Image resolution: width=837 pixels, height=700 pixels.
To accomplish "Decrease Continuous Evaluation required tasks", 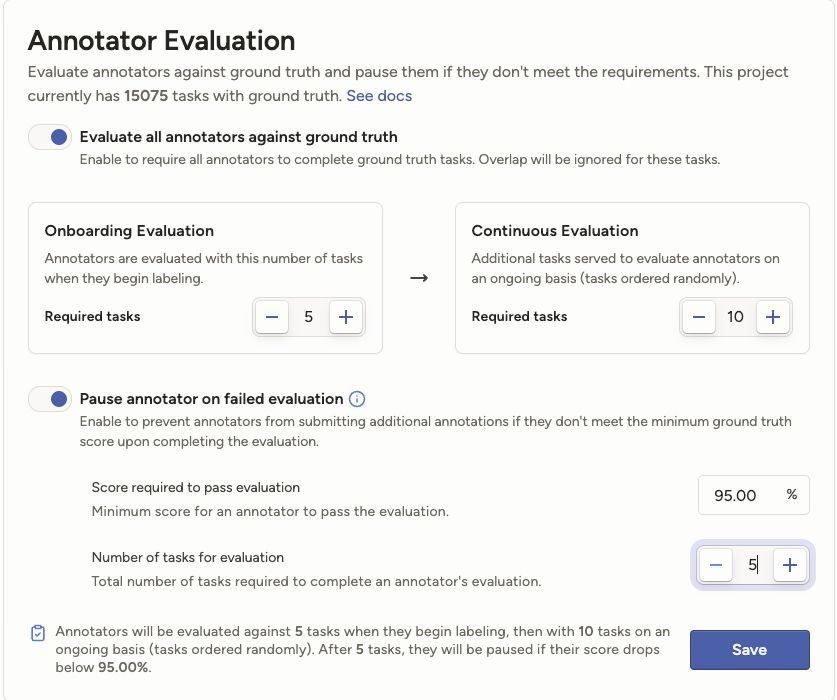I will tap(699, 317).
